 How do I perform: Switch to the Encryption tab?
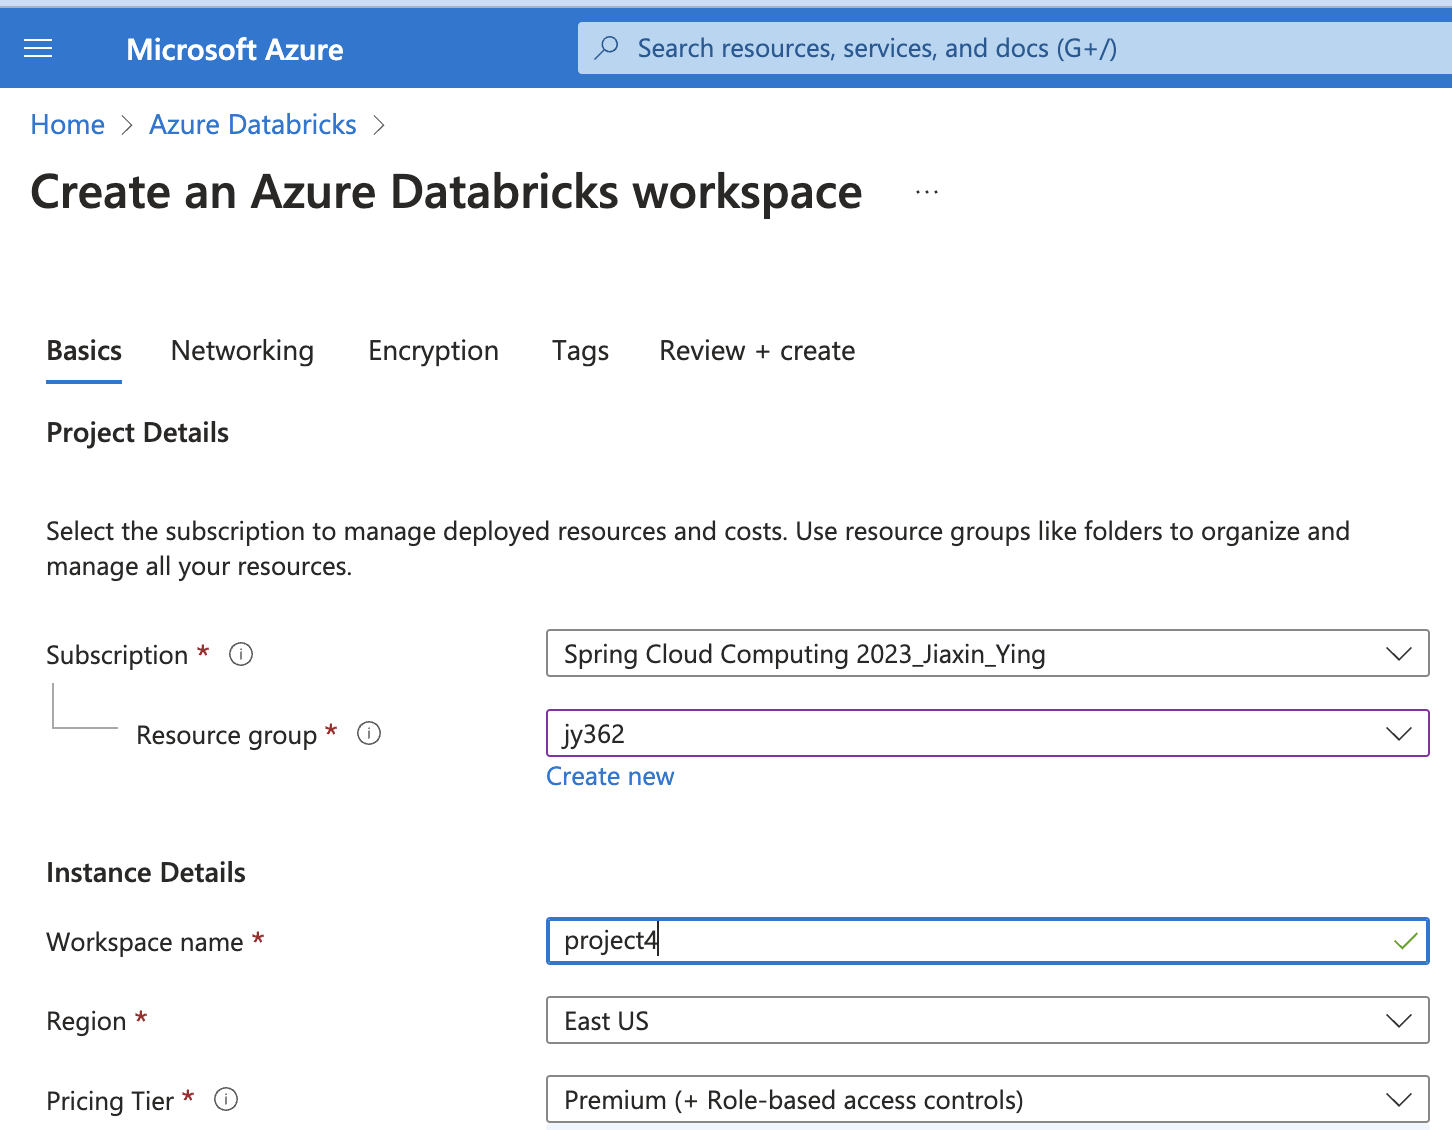[433, 351]
